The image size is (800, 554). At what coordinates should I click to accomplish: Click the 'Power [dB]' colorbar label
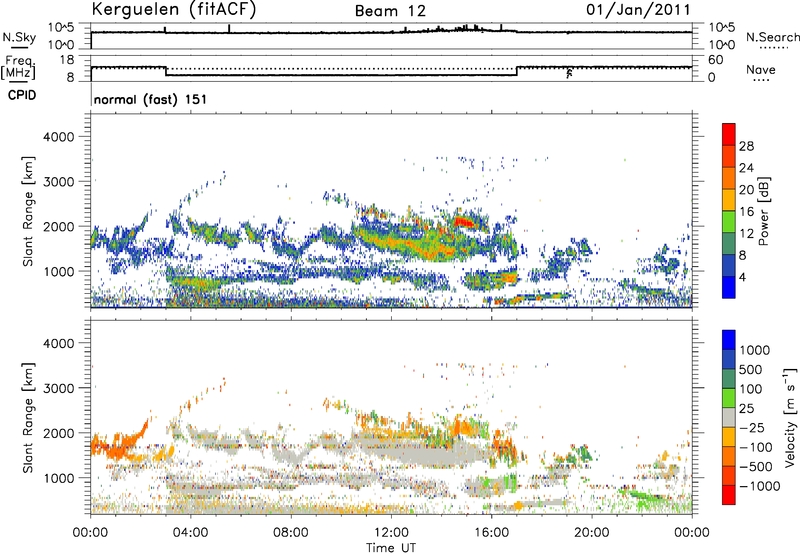763,211
